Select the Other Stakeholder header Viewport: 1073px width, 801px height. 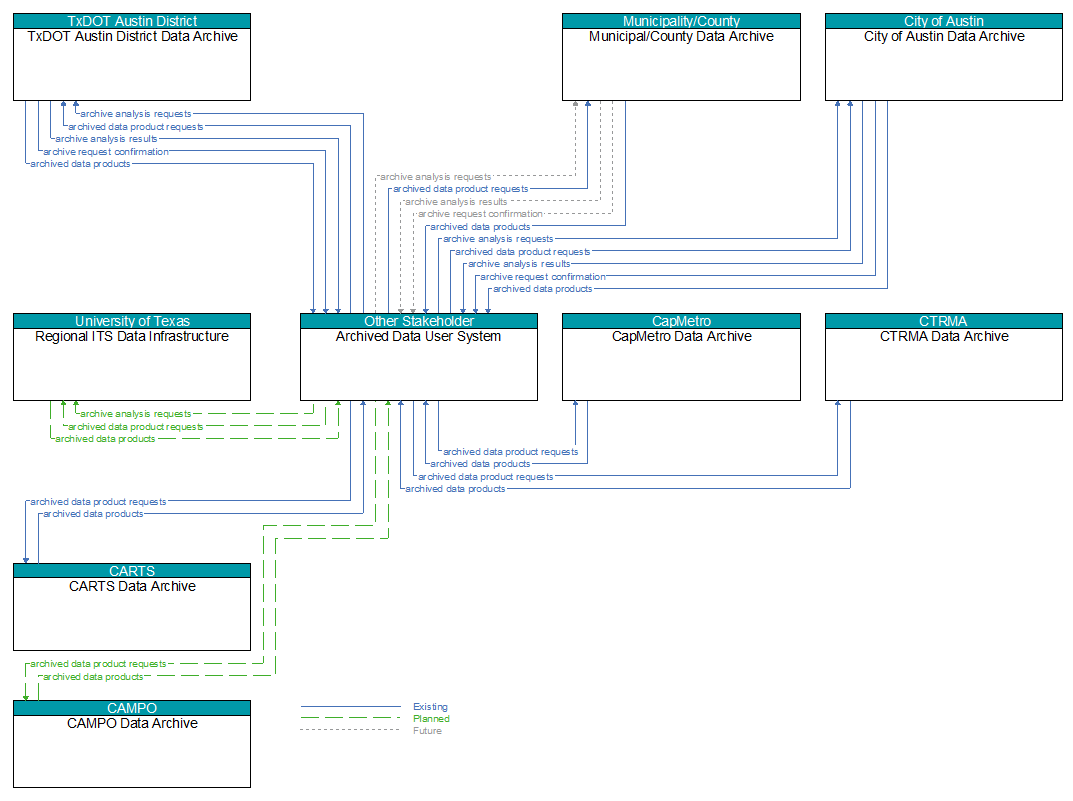point(419,321)
